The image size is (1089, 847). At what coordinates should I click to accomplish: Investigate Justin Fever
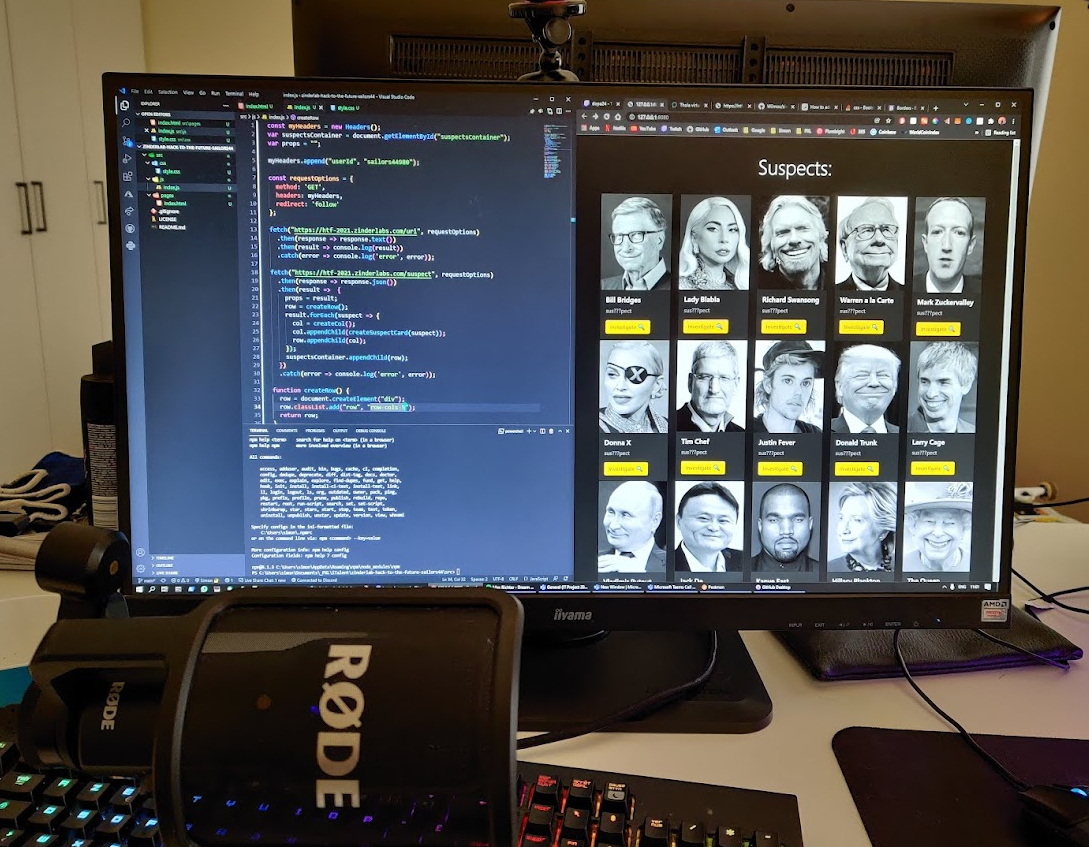[779, 469]
